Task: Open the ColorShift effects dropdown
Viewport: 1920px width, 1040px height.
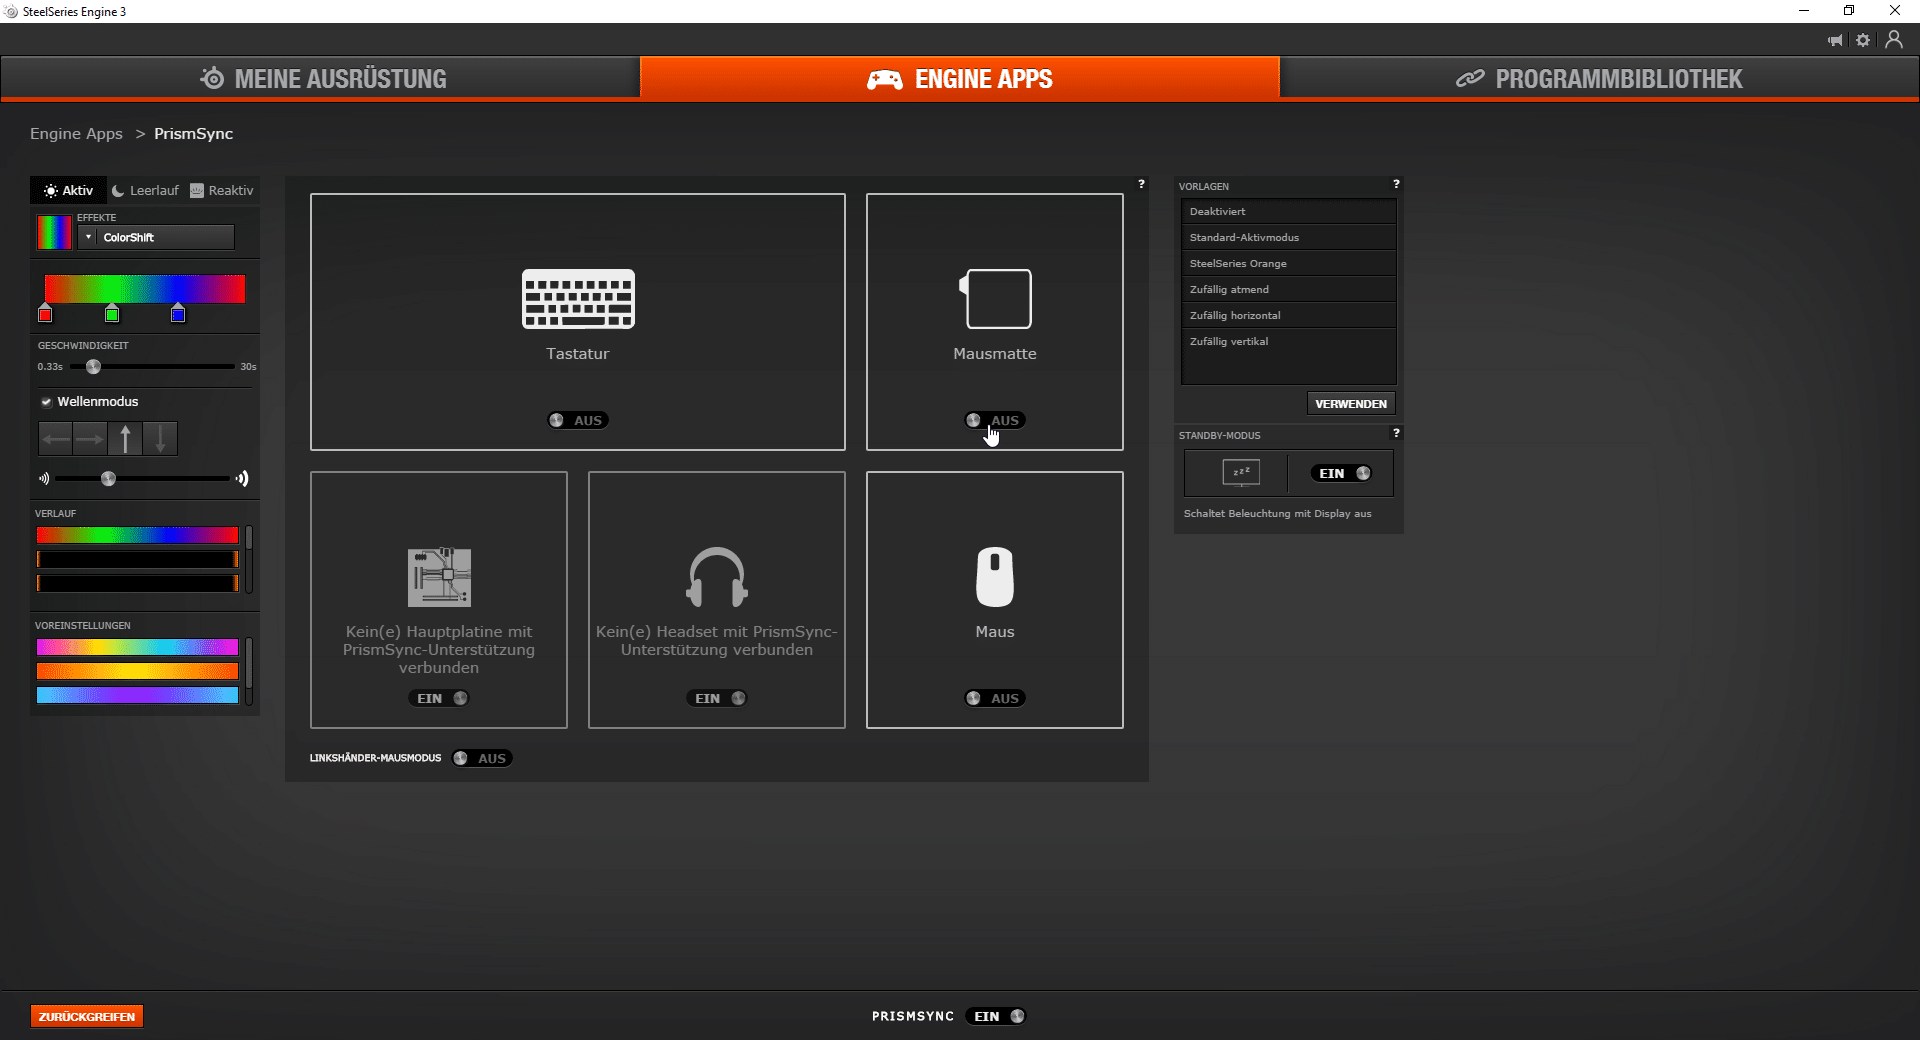Action: point(158,237)
